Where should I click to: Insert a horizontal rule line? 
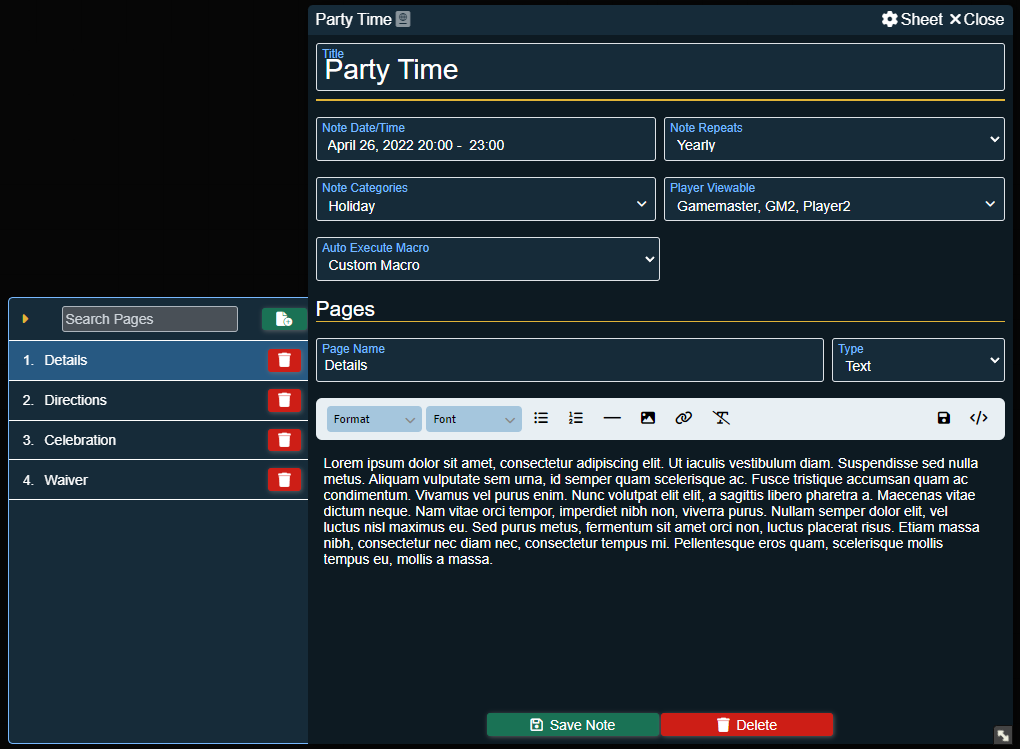[612, 418]
